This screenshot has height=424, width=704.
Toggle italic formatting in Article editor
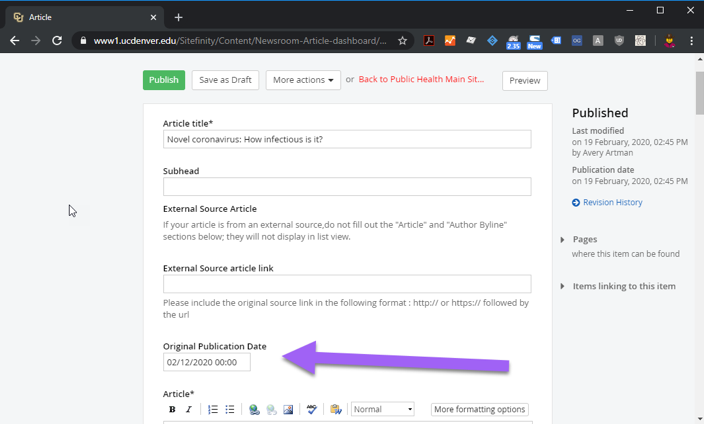189,409
